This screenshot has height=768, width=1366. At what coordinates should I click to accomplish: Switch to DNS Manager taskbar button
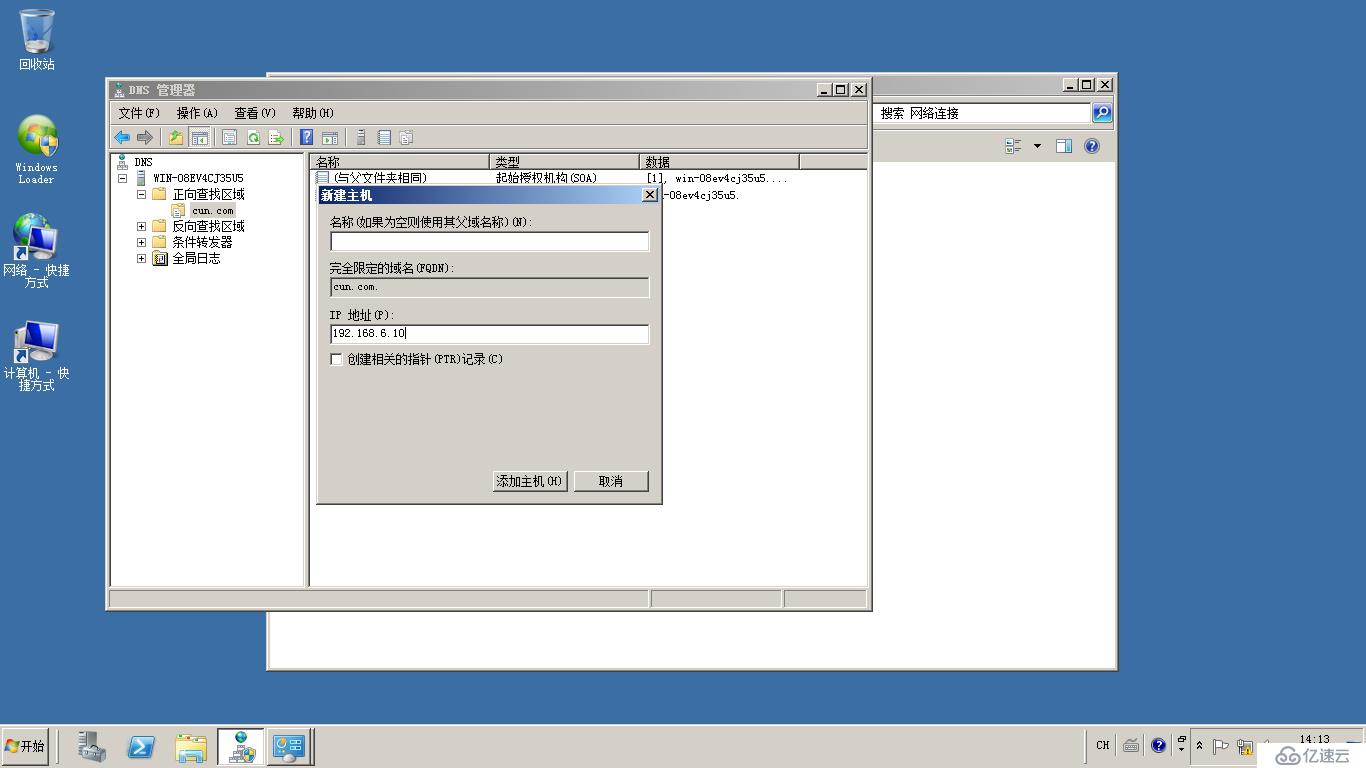(x=241, y=747)
